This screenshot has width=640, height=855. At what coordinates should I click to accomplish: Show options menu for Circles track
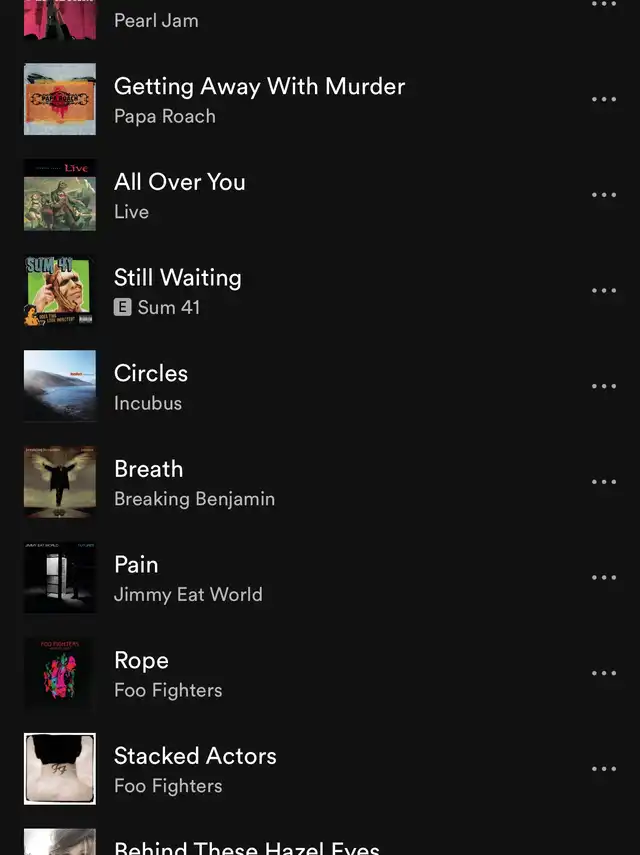coord(604,386)
